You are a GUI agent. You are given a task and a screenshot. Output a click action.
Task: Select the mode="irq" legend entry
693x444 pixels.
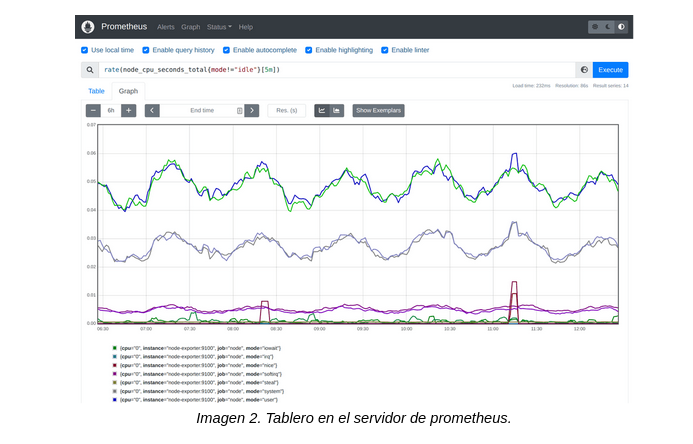tap(197, 357)
